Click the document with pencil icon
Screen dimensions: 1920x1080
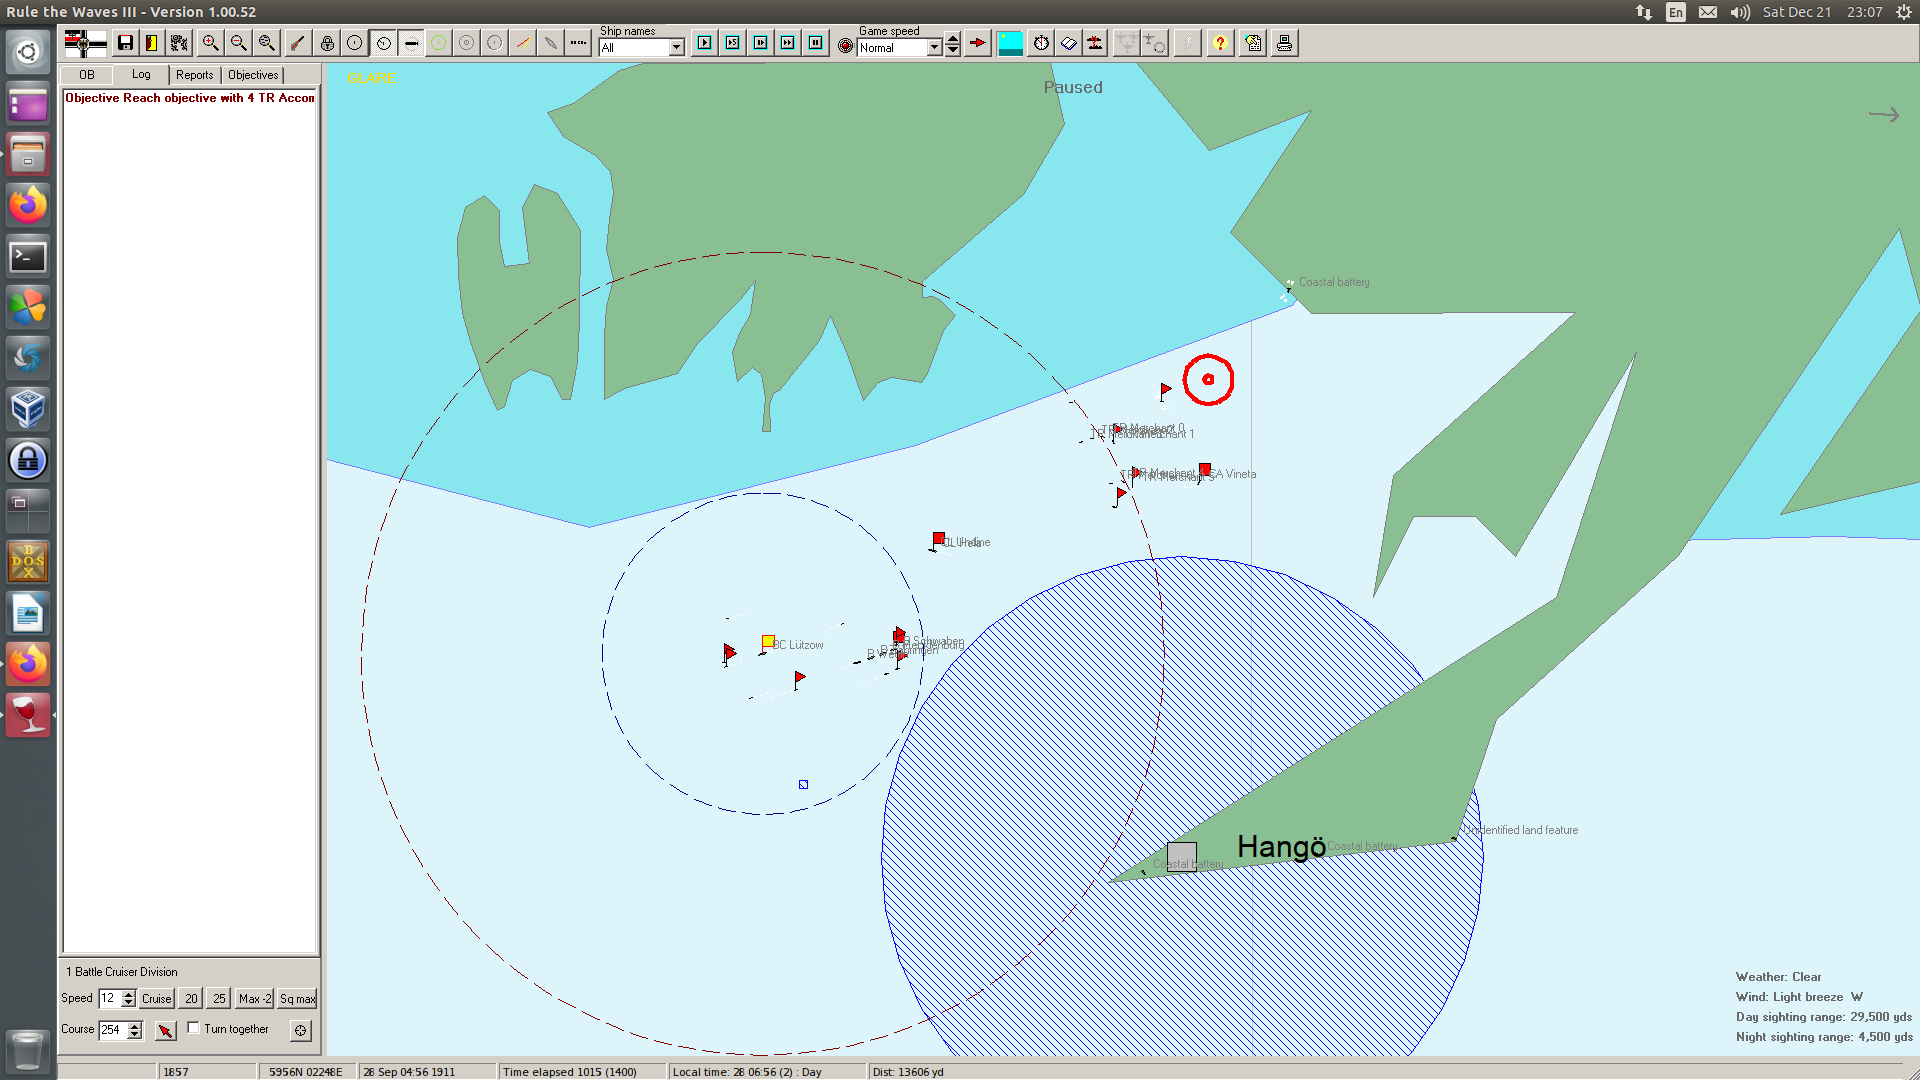tap(1254, 43)
